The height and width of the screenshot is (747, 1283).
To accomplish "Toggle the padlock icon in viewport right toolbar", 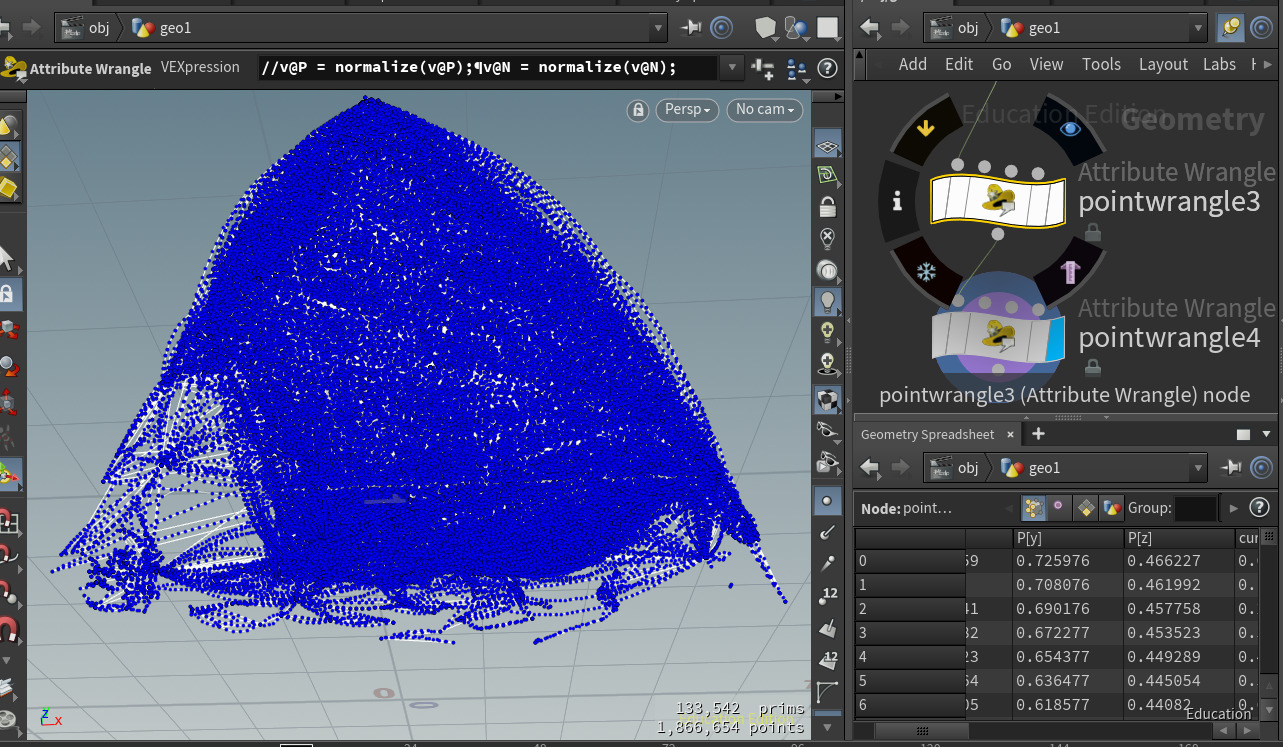I will click(827, 208).
